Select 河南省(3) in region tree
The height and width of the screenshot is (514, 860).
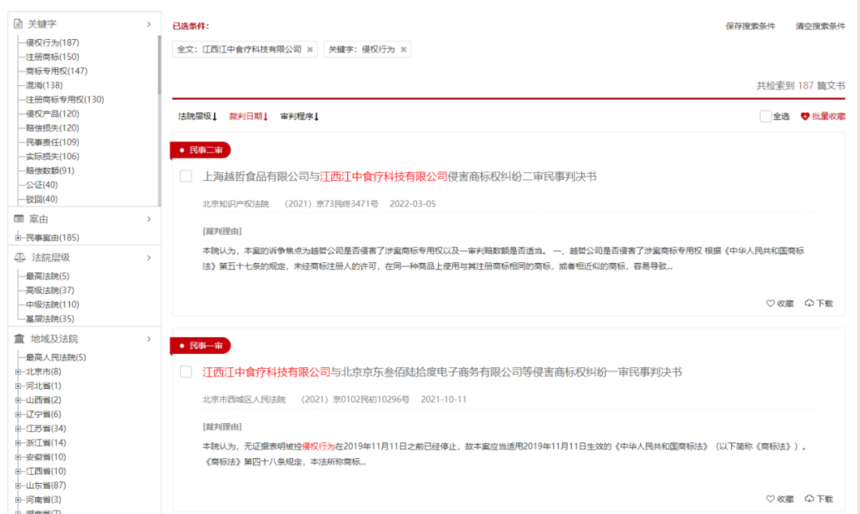coord(44,500)
